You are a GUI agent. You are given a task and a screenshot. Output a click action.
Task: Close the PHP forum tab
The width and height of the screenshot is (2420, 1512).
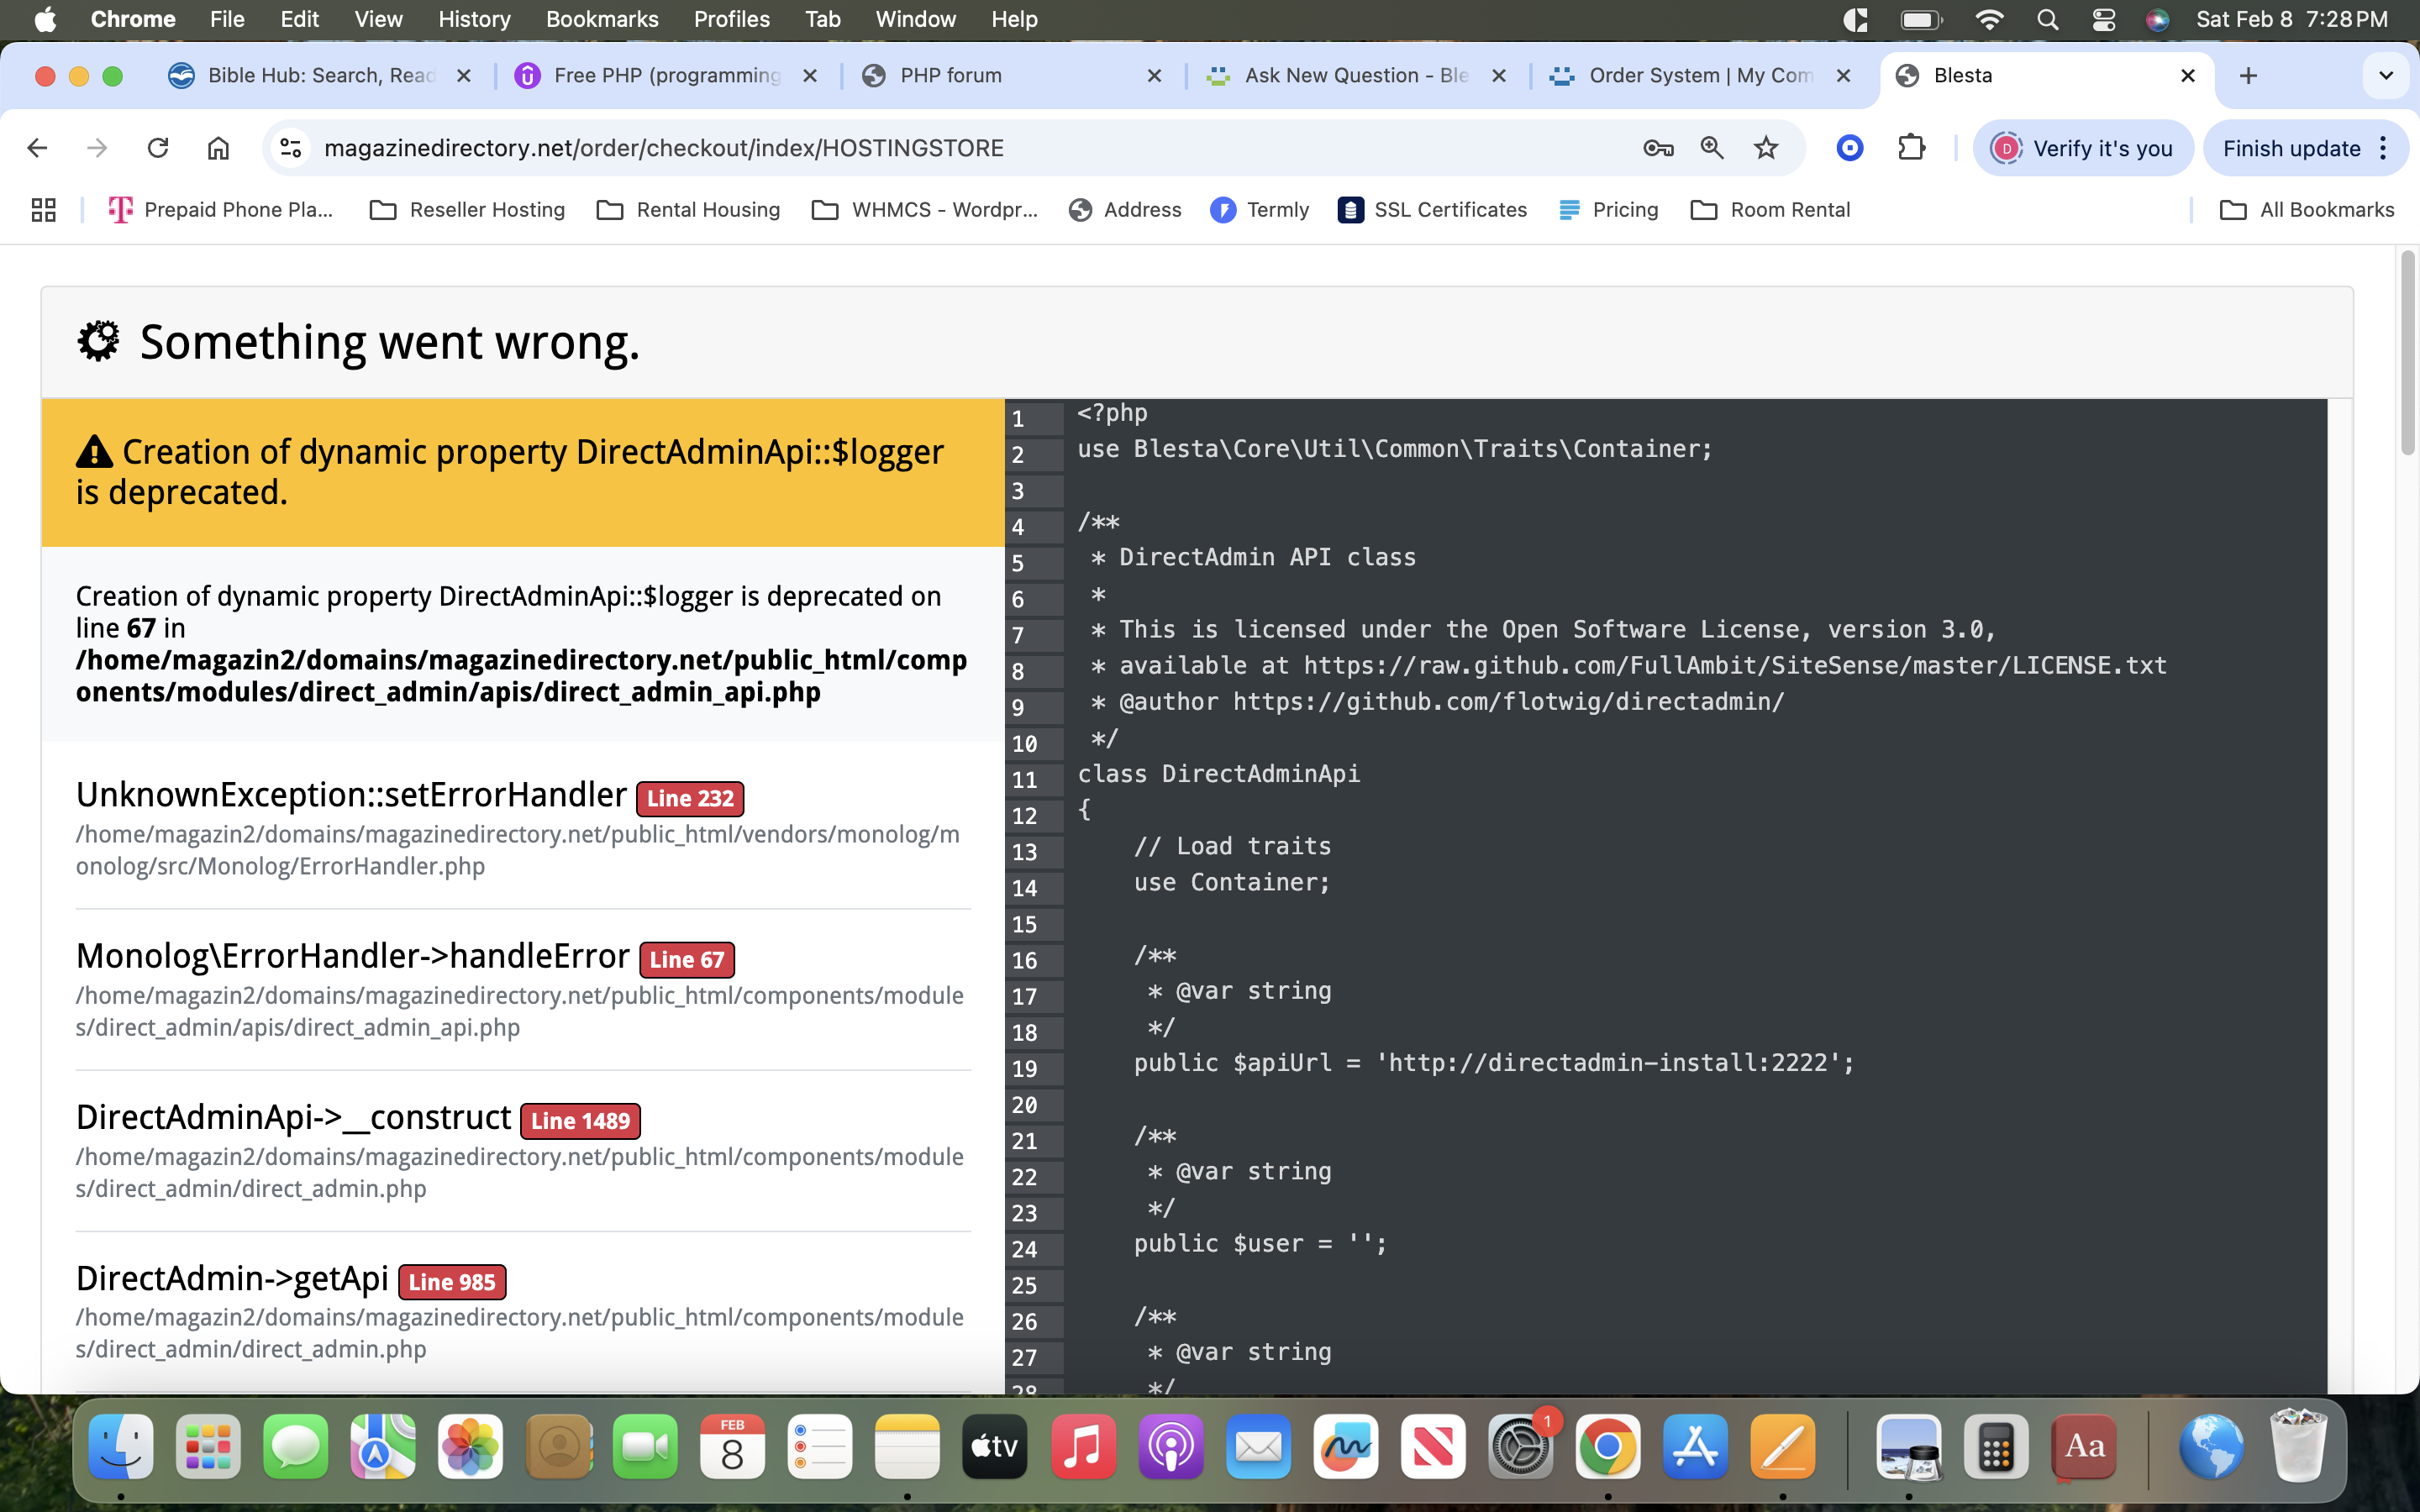tap(1153, 76)
